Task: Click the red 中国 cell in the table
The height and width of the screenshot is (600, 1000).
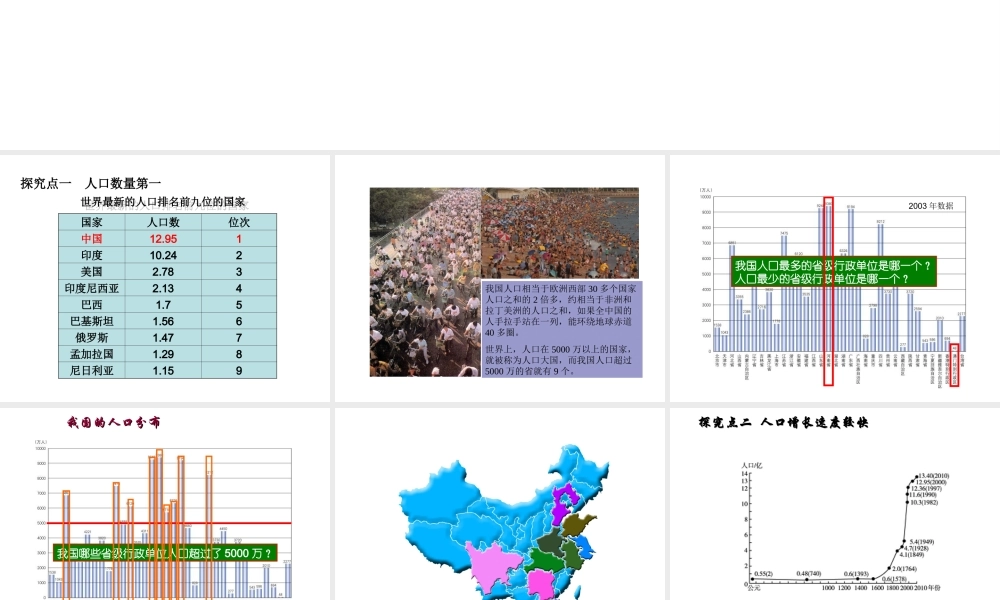Action: click(x=92, y=238)
